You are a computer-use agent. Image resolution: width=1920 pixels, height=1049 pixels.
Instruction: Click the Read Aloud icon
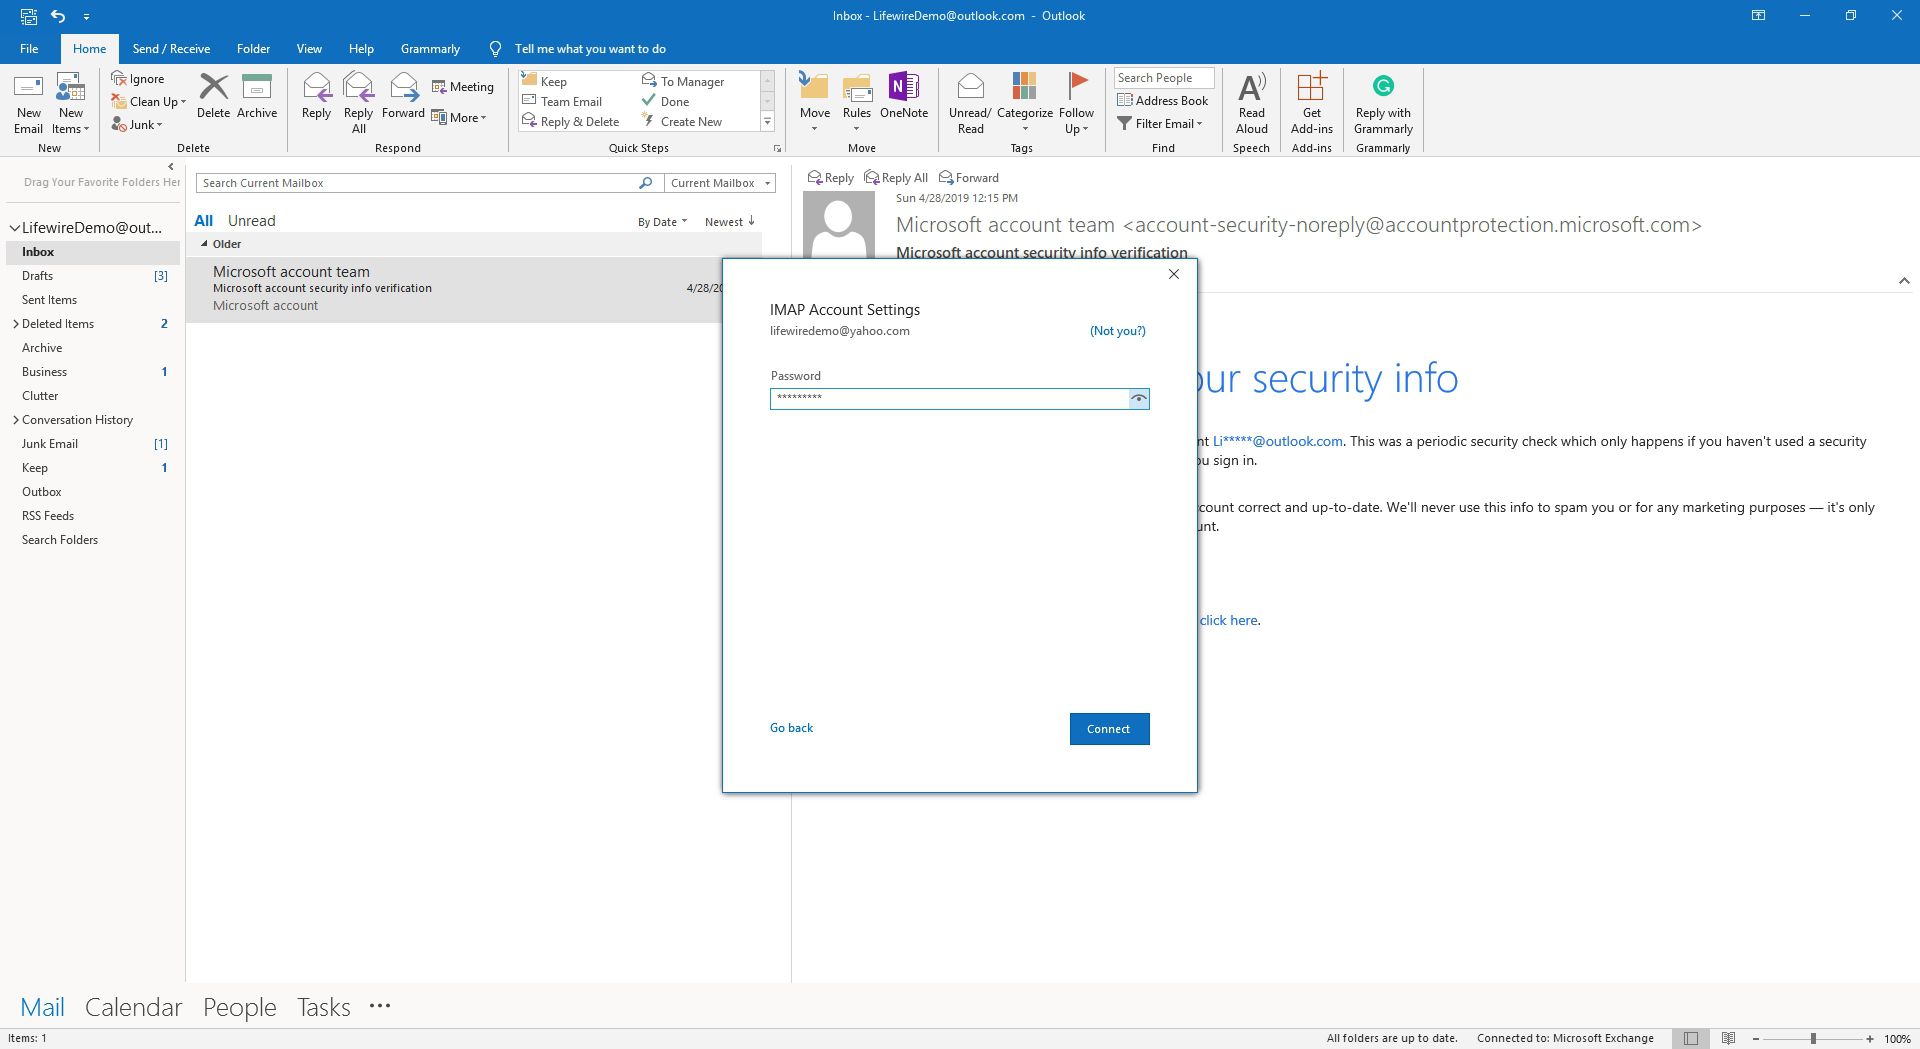coord(1251,103)
